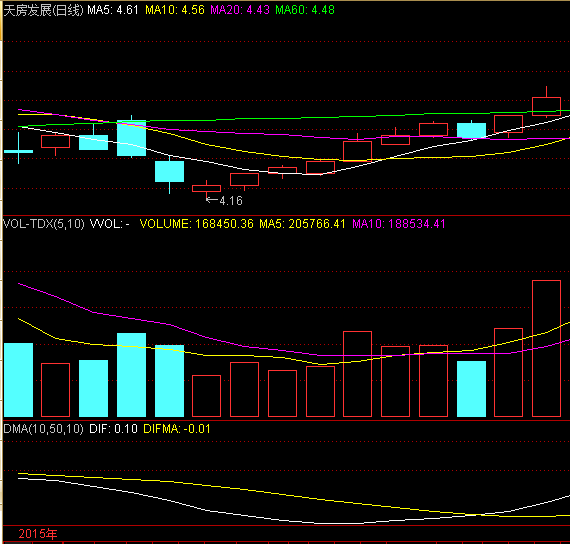
Task: Select the largest cyan candlestick body
Action: pos(132,138)
